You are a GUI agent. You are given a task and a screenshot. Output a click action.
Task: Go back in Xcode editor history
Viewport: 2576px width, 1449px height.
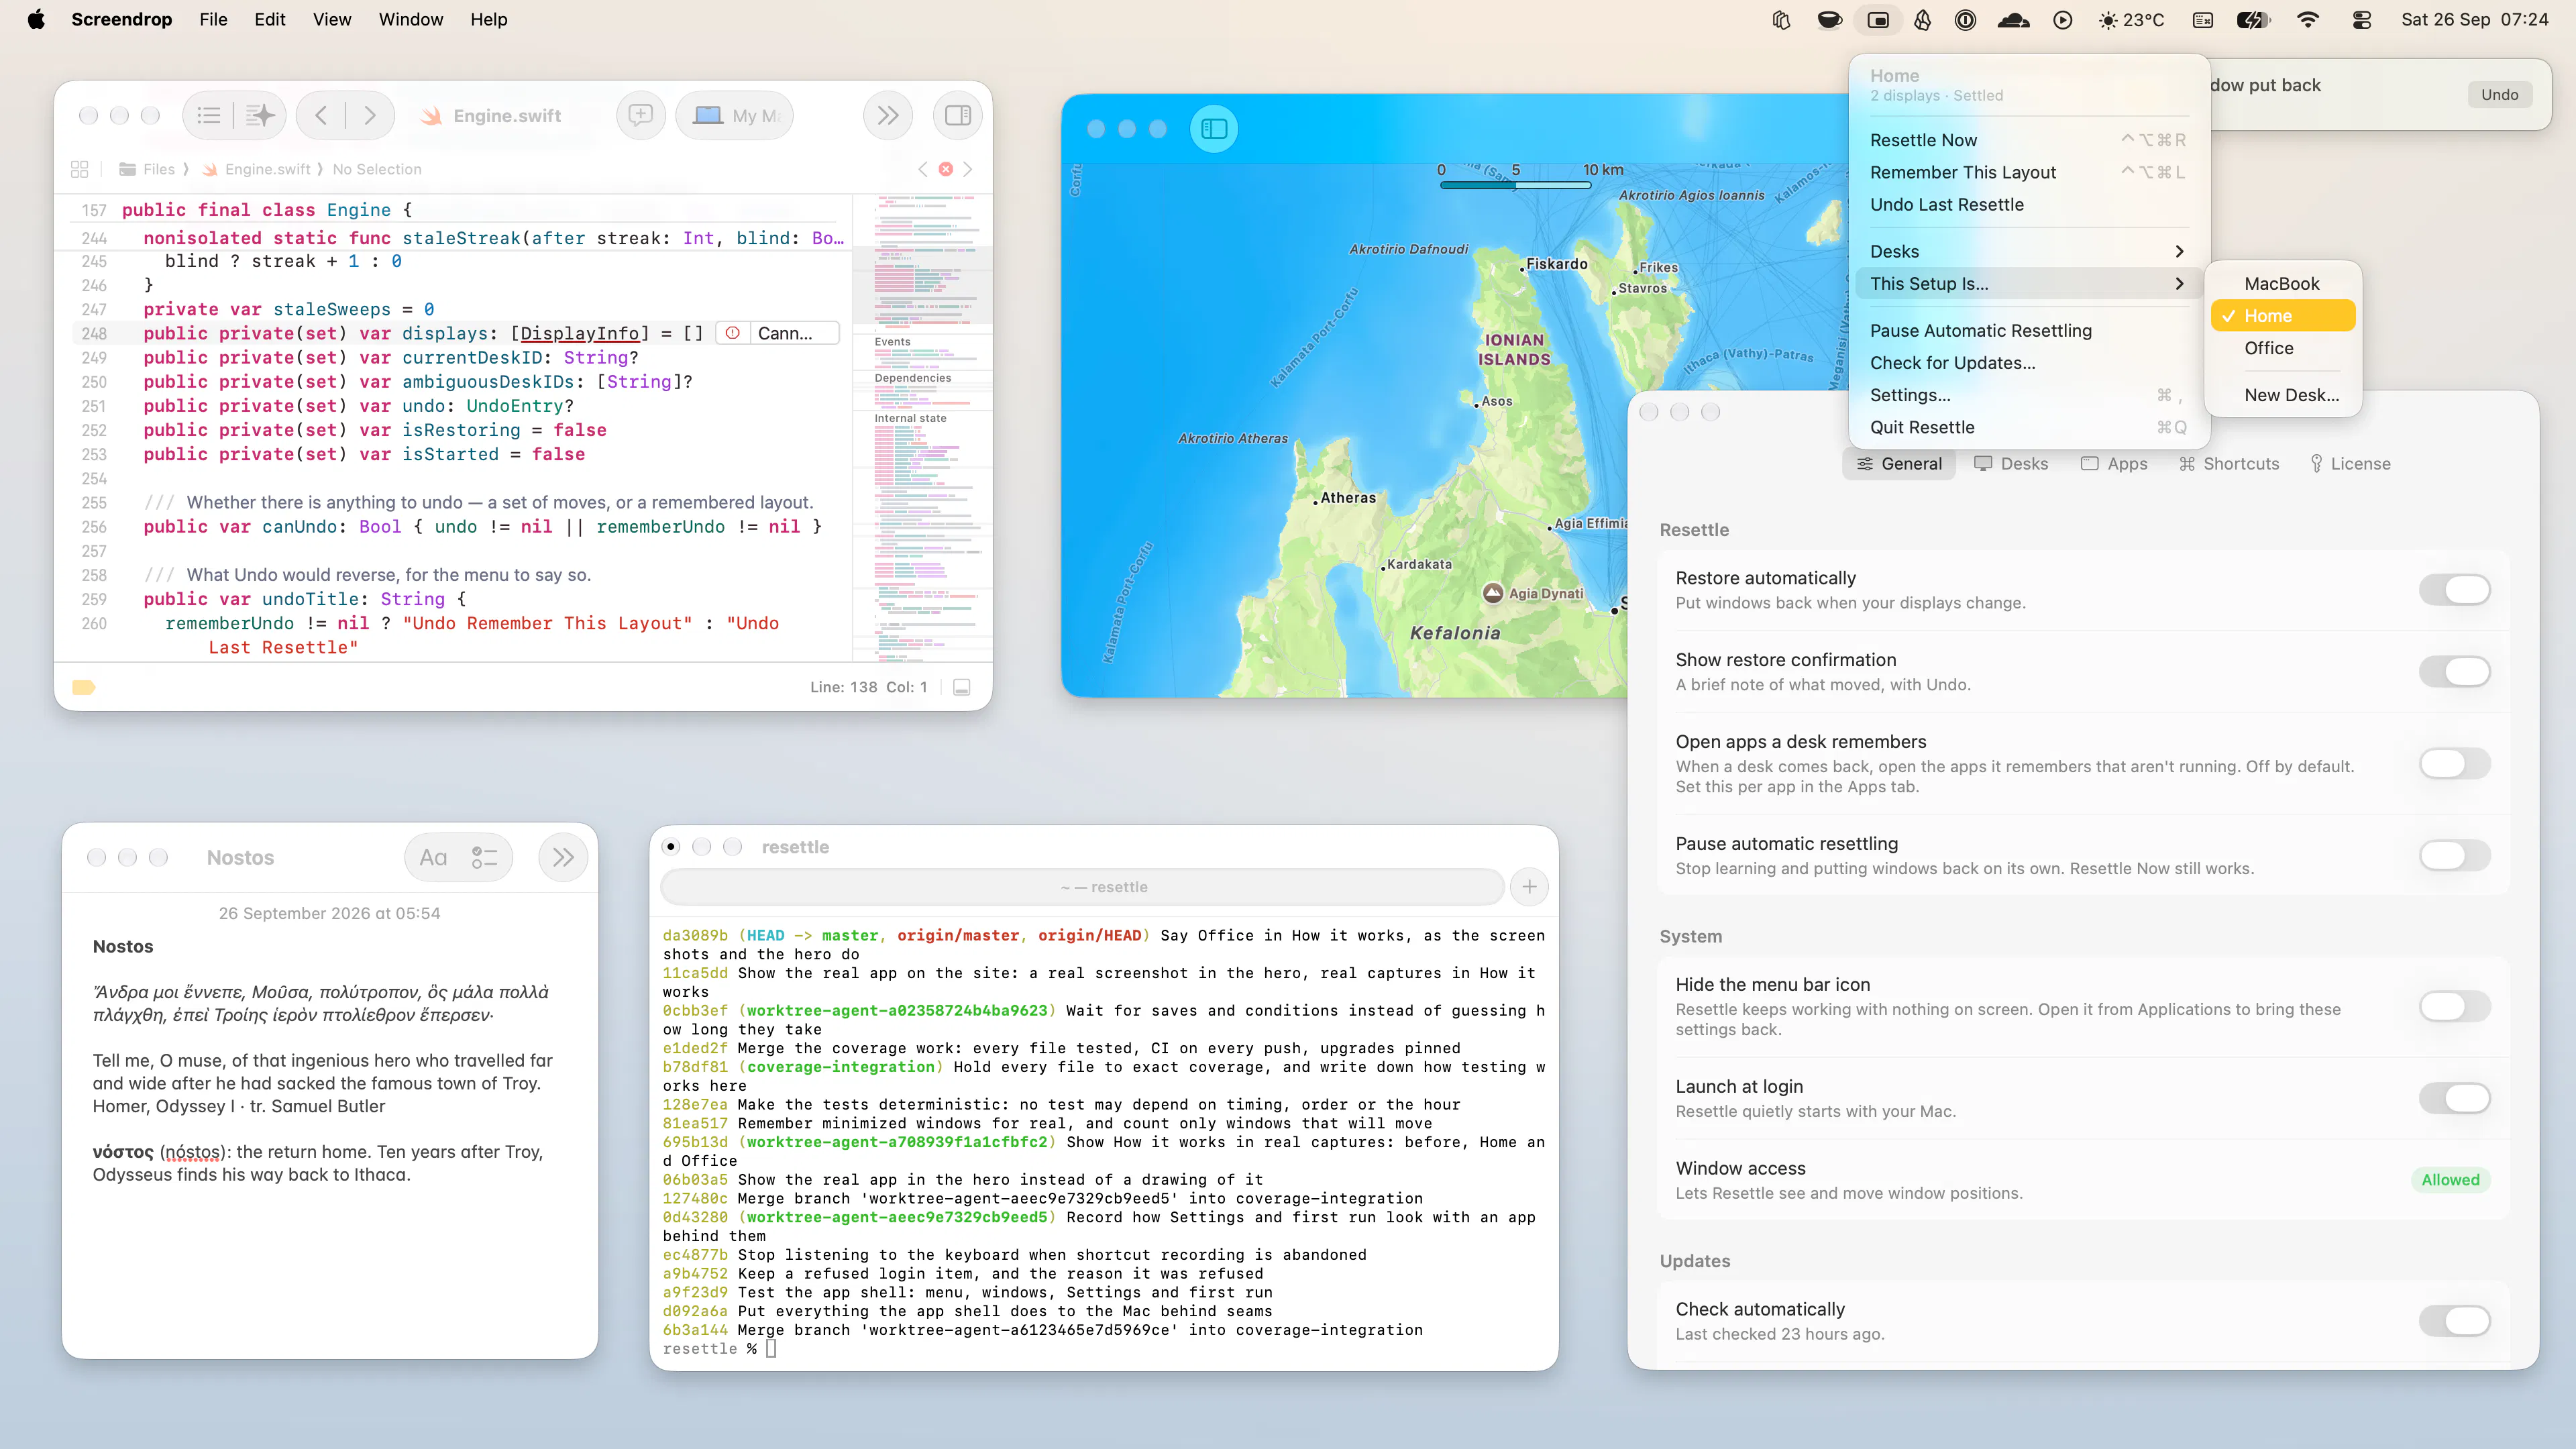[321, 116]
